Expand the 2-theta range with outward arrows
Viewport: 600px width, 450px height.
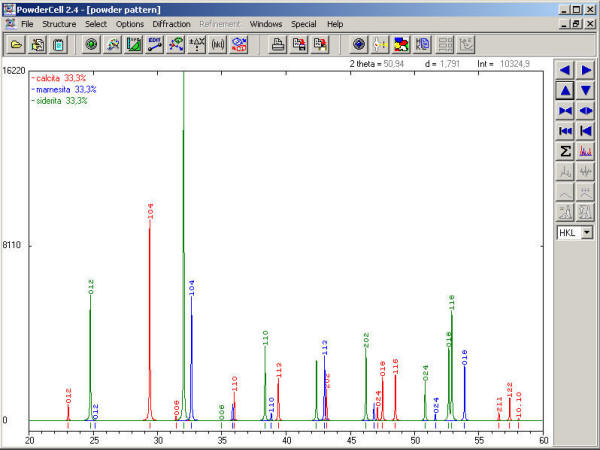point(586,111)
